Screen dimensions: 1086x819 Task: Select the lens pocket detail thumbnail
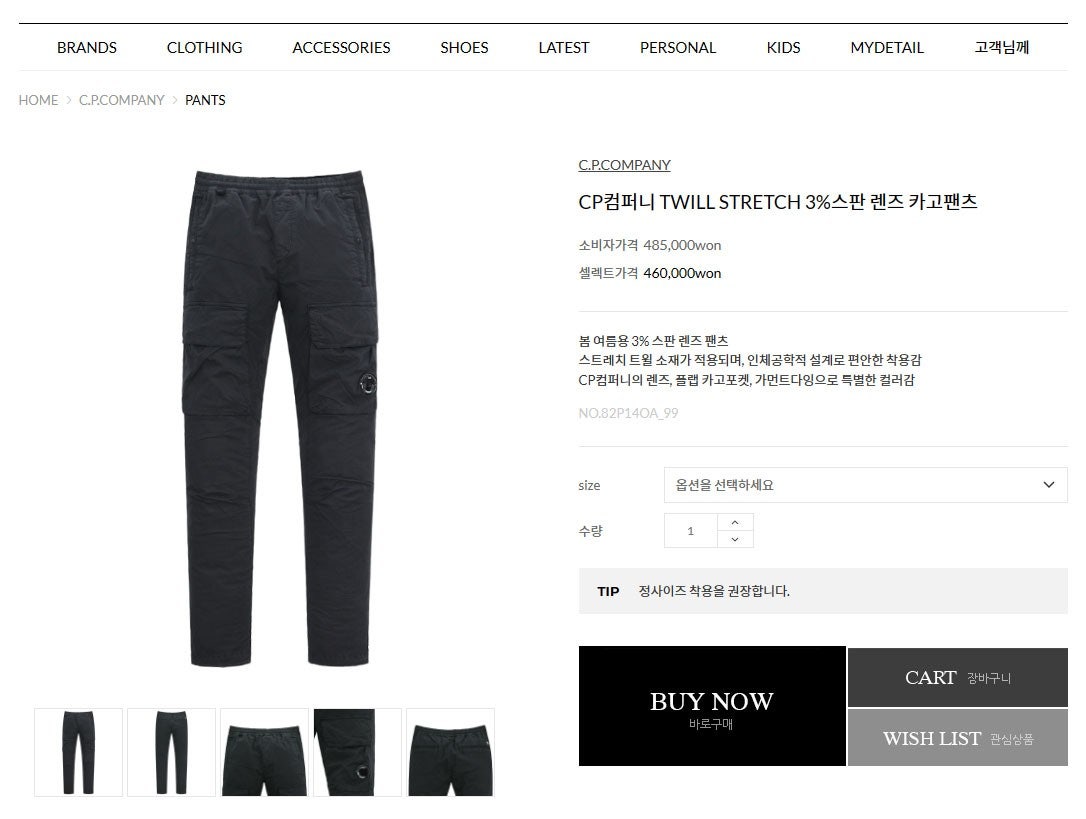click(x=357, y=752)
